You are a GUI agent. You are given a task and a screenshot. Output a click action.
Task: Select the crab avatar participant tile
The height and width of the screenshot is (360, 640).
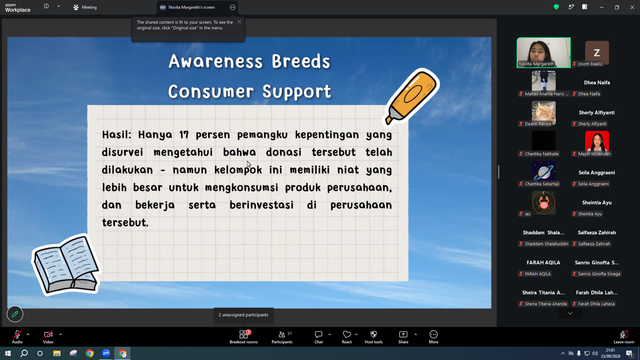(x=544, y=203)
